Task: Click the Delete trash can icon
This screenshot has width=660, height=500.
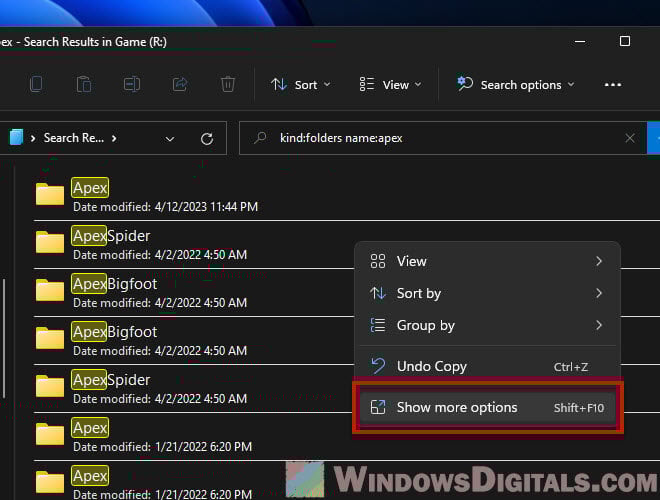Action: (228, 84)
